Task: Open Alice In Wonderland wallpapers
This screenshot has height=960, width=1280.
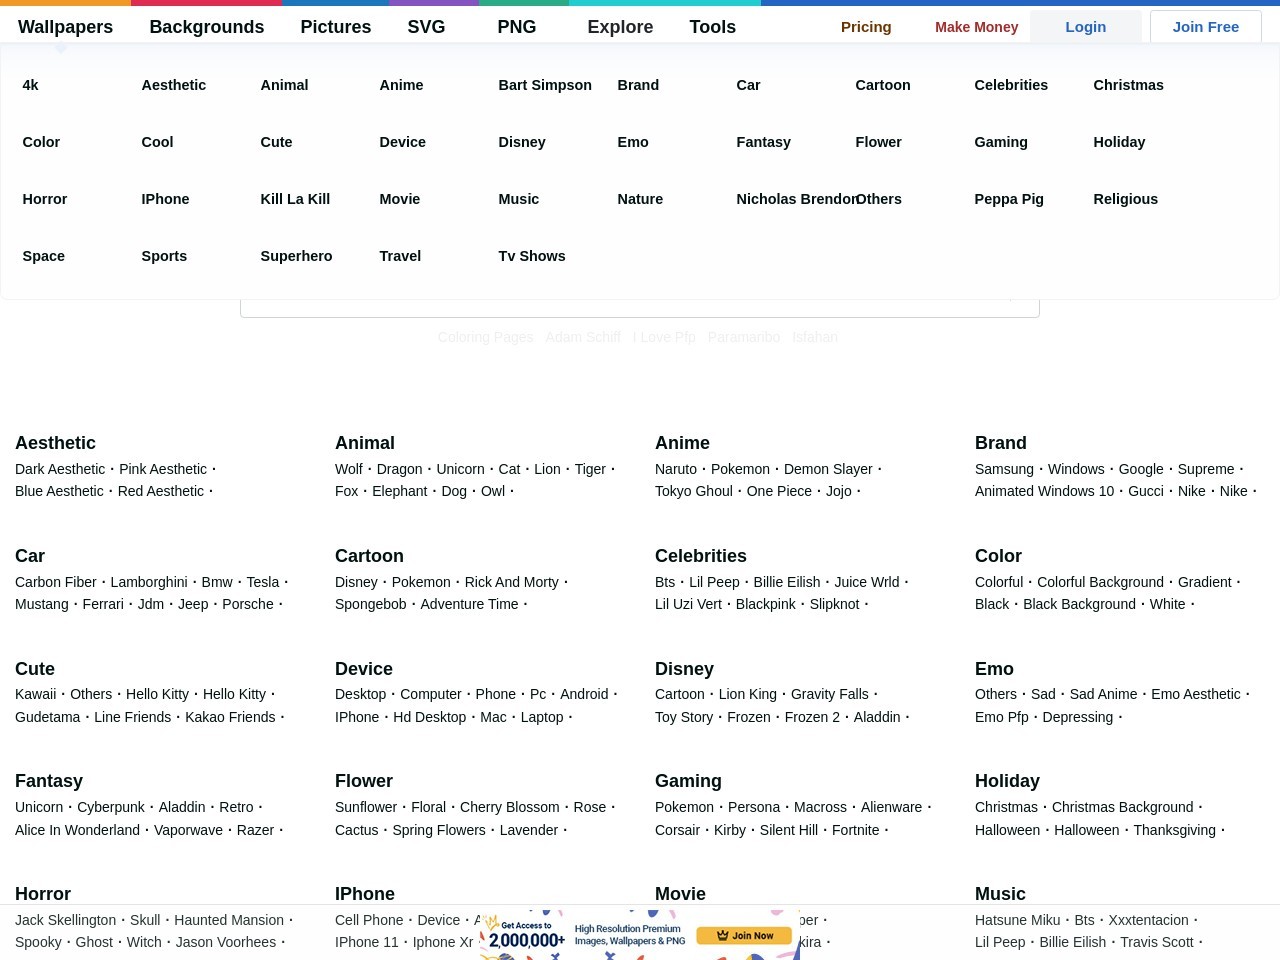Action: (77, 830)
